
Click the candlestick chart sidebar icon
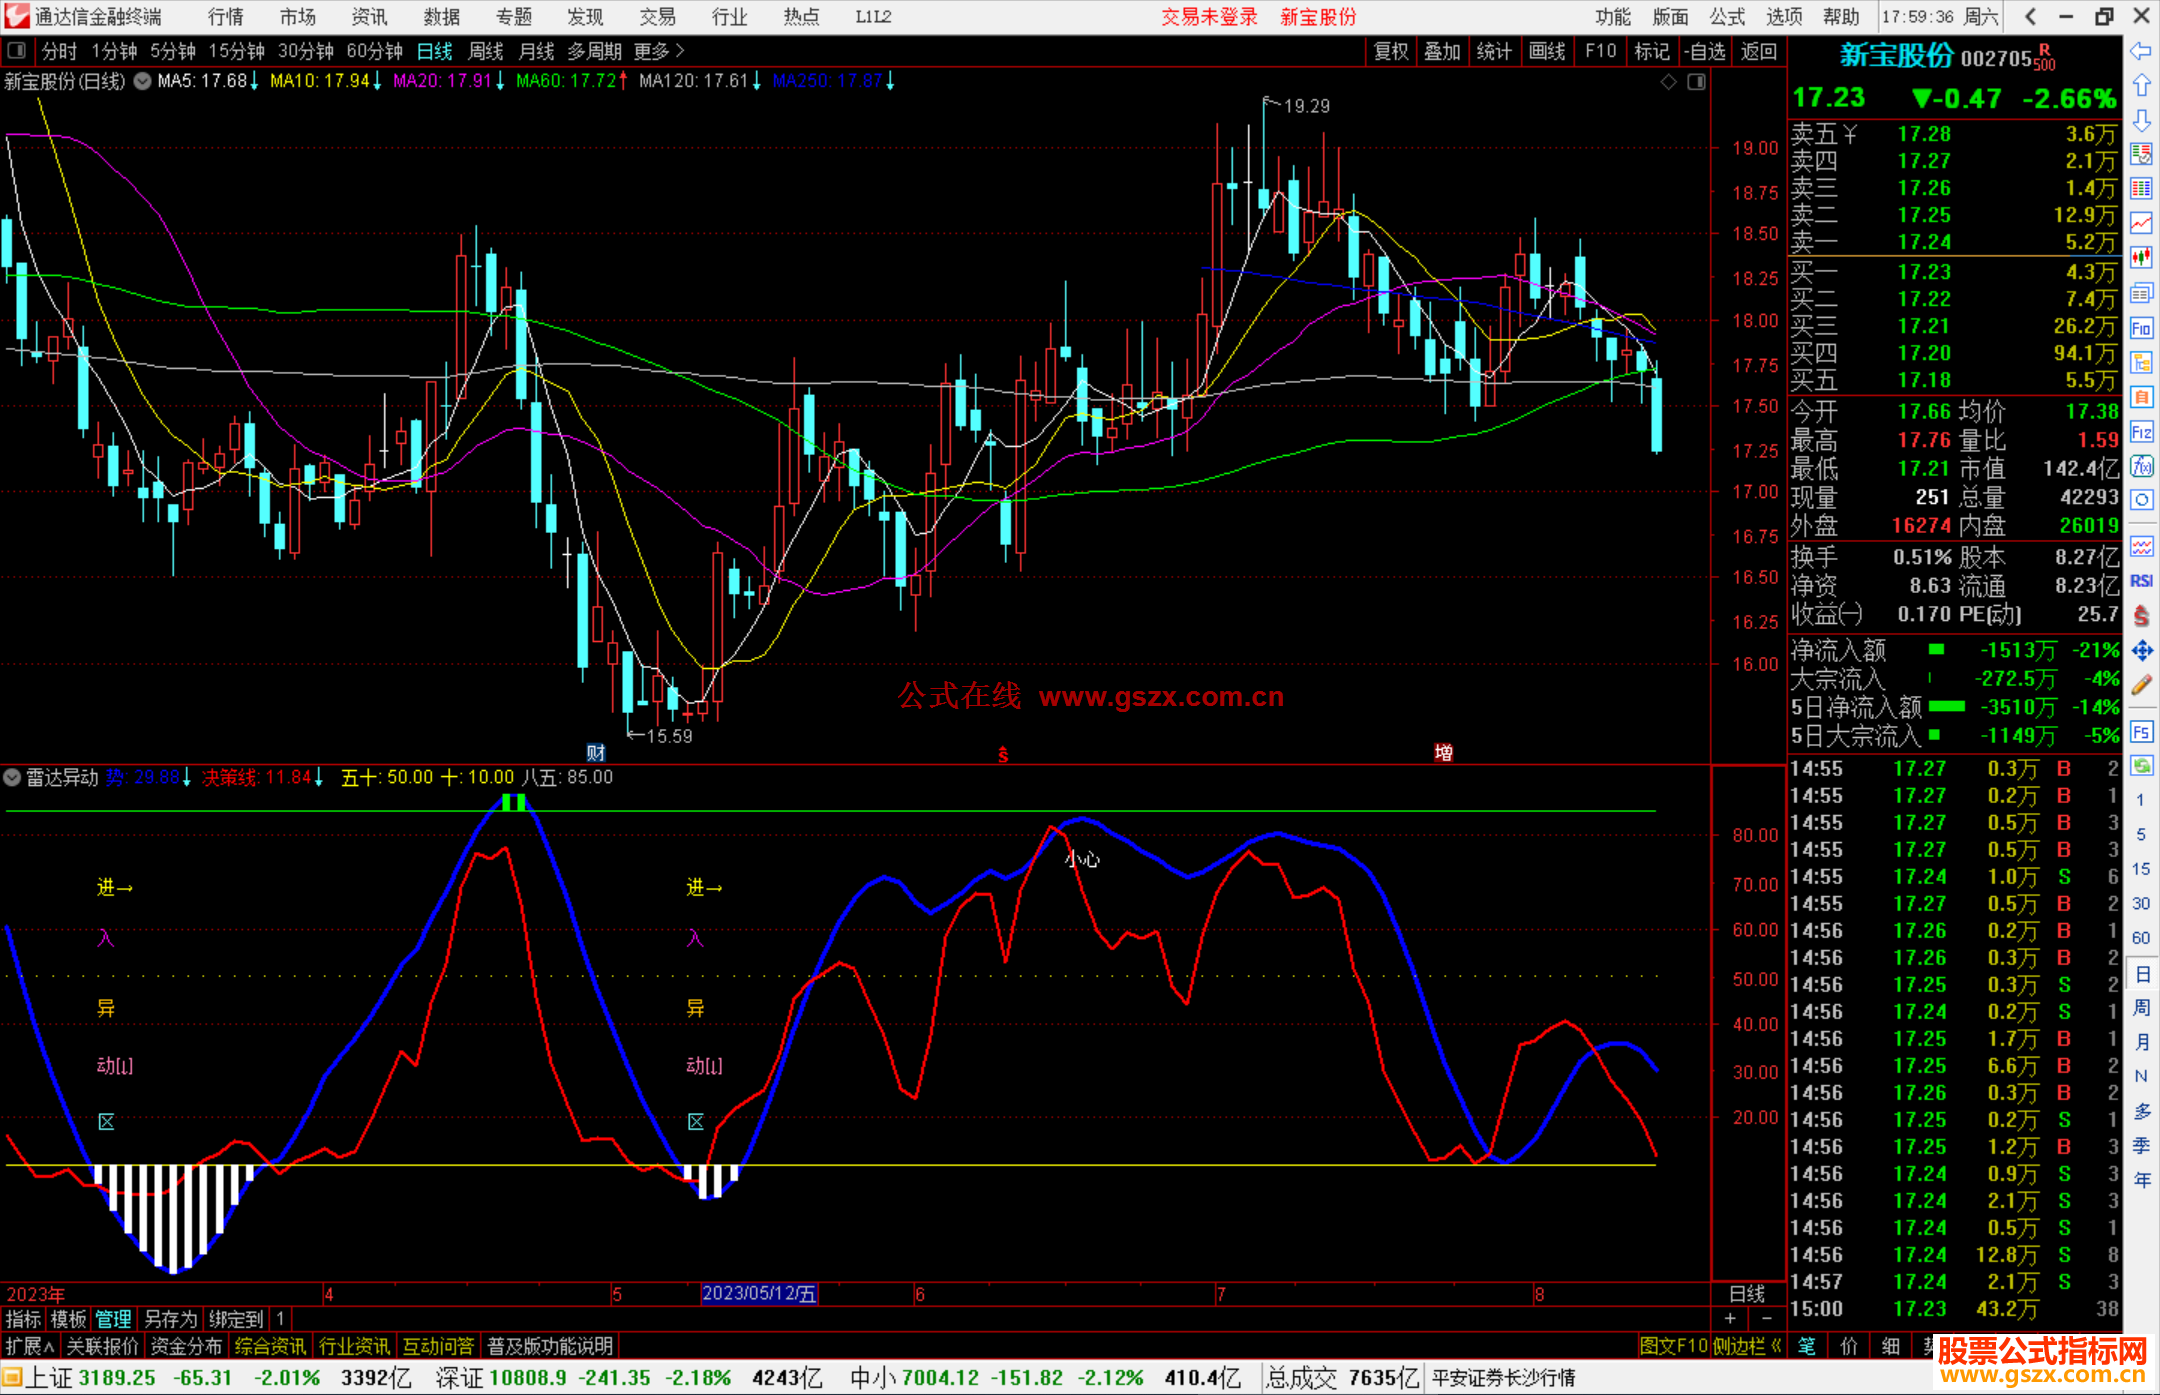point(2141,258)
